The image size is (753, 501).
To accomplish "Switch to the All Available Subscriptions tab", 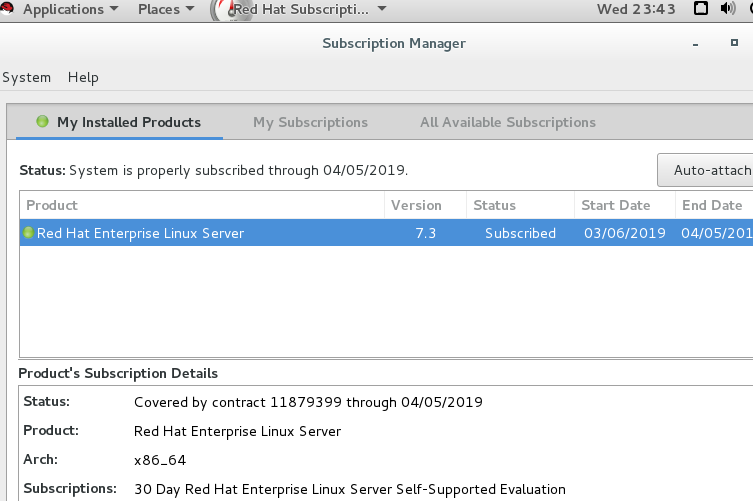I will 508,122.
